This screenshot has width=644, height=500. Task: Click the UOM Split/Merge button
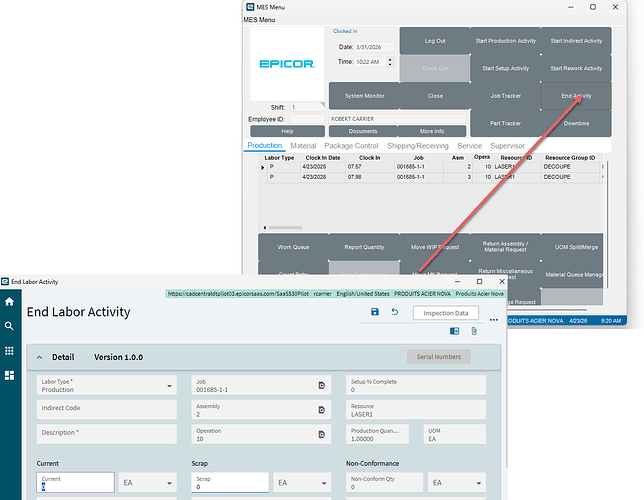pyautogui.click(x=573, y=247)
